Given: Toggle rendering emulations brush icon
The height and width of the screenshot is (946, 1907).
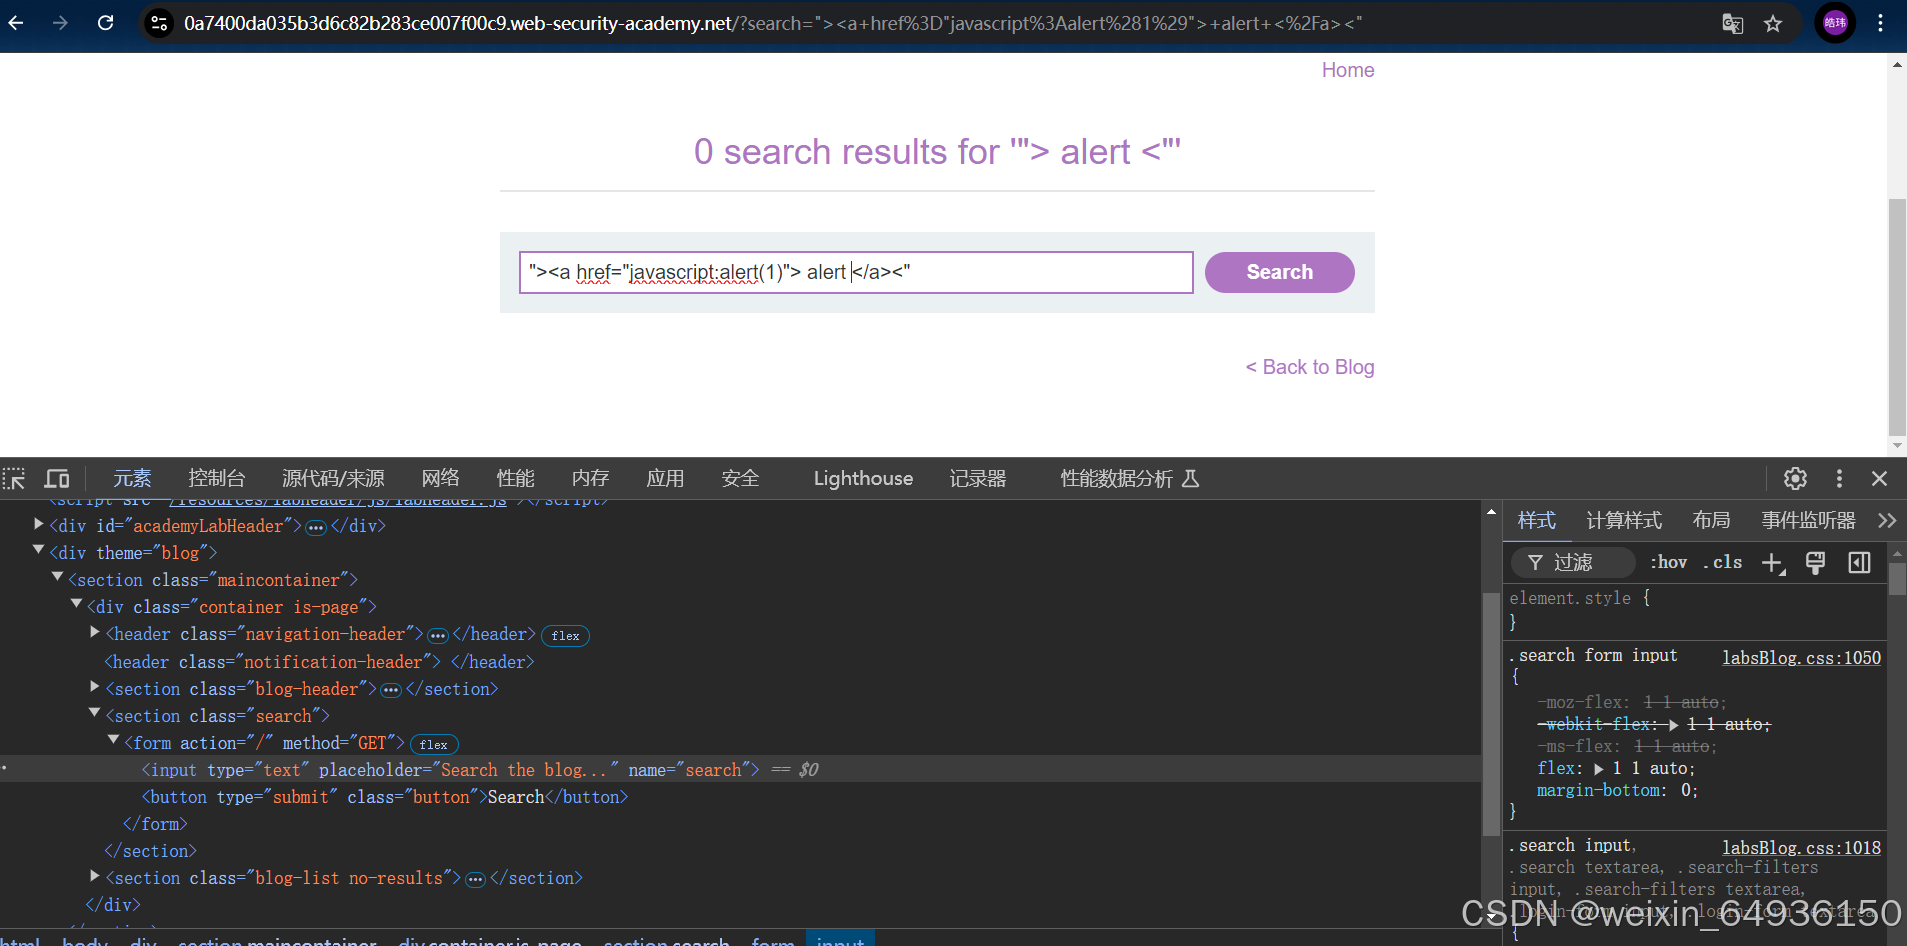Looking at the screenshot, I should [x=1815, y=563].
